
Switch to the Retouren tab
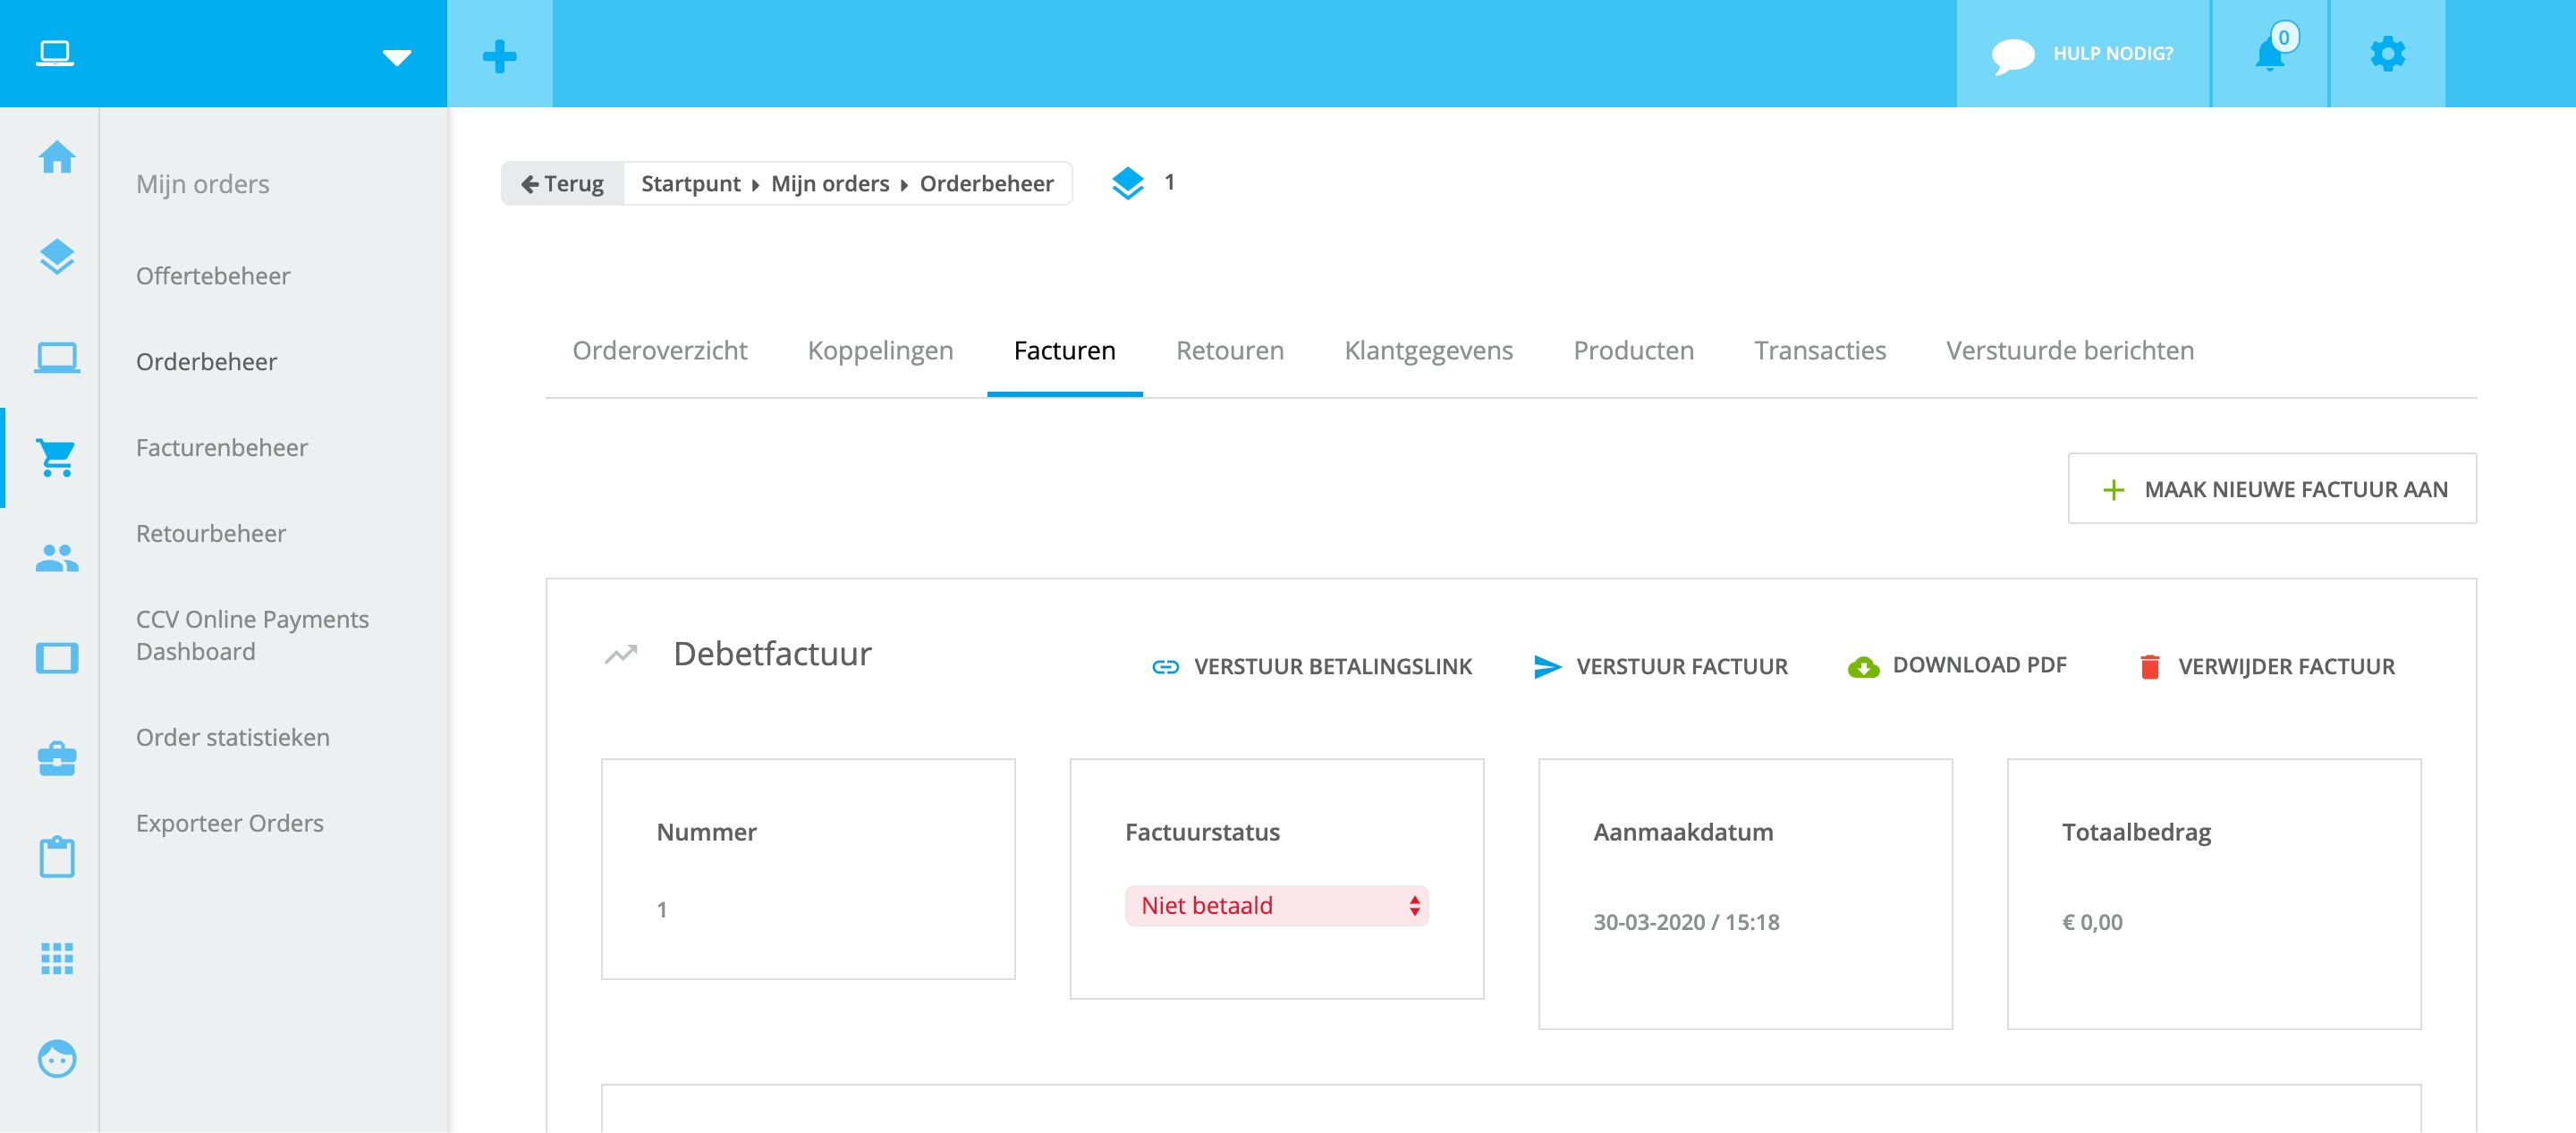point(1230,351)
